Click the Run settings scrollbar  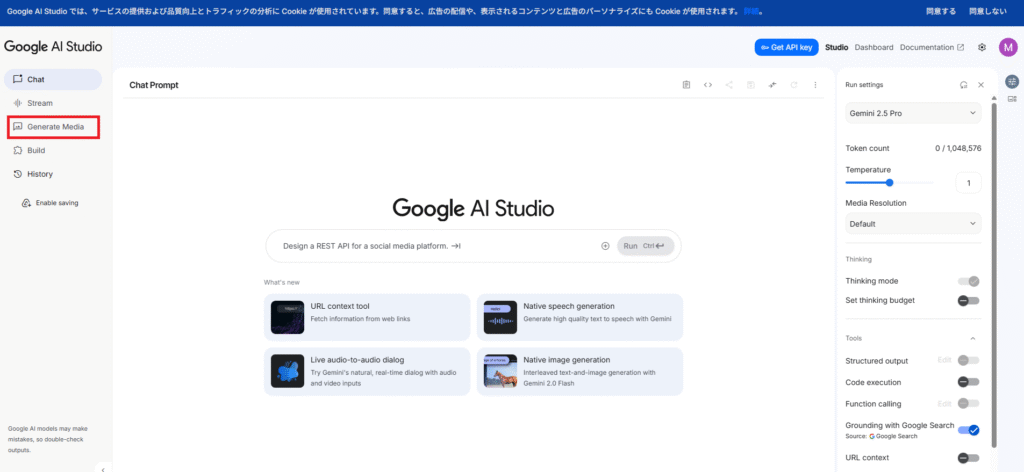pos(994,274)
